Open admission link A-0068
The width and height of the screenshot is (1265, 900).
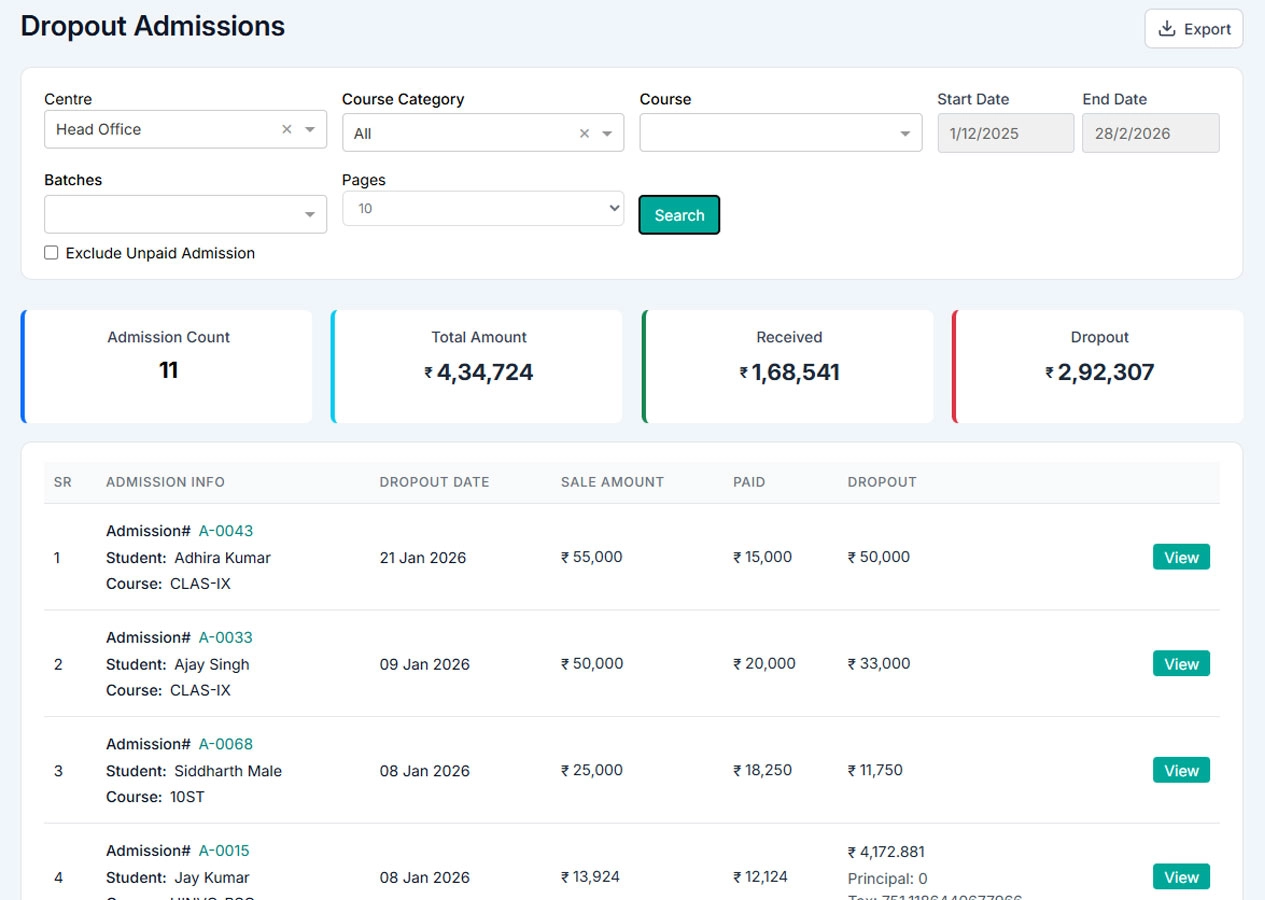tap(225, 744)
